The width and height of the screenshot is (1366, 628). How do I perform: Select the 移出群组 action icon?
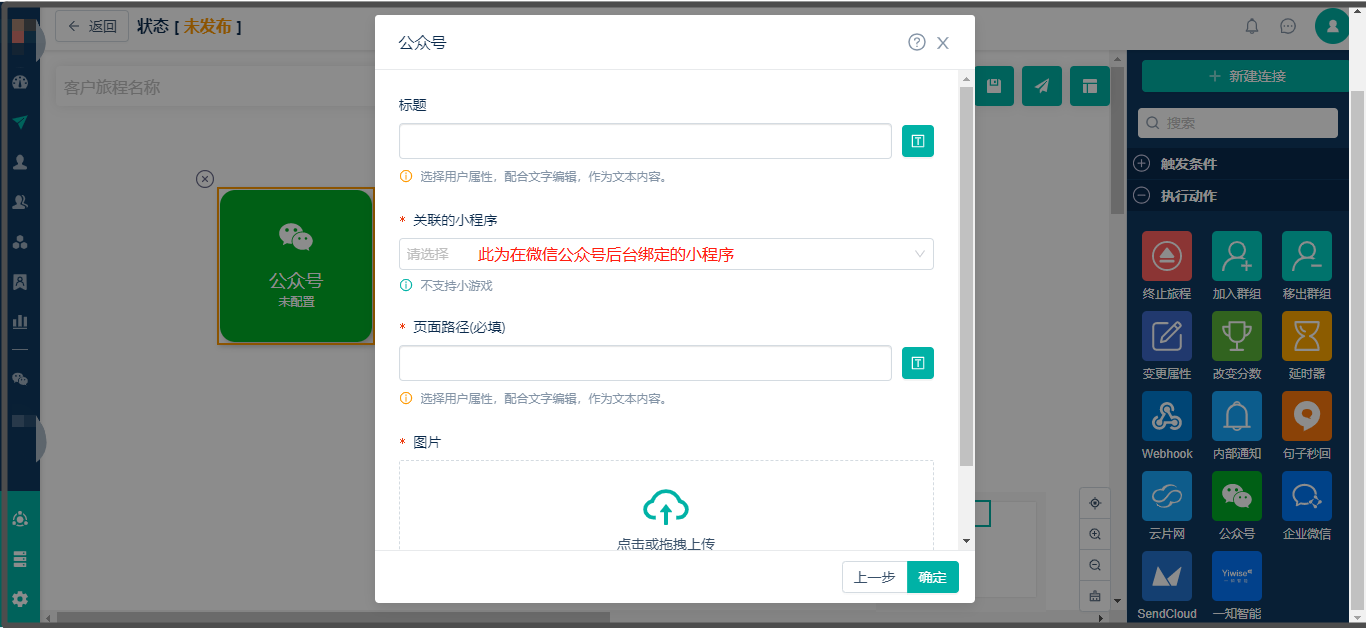pos(1307,256)
